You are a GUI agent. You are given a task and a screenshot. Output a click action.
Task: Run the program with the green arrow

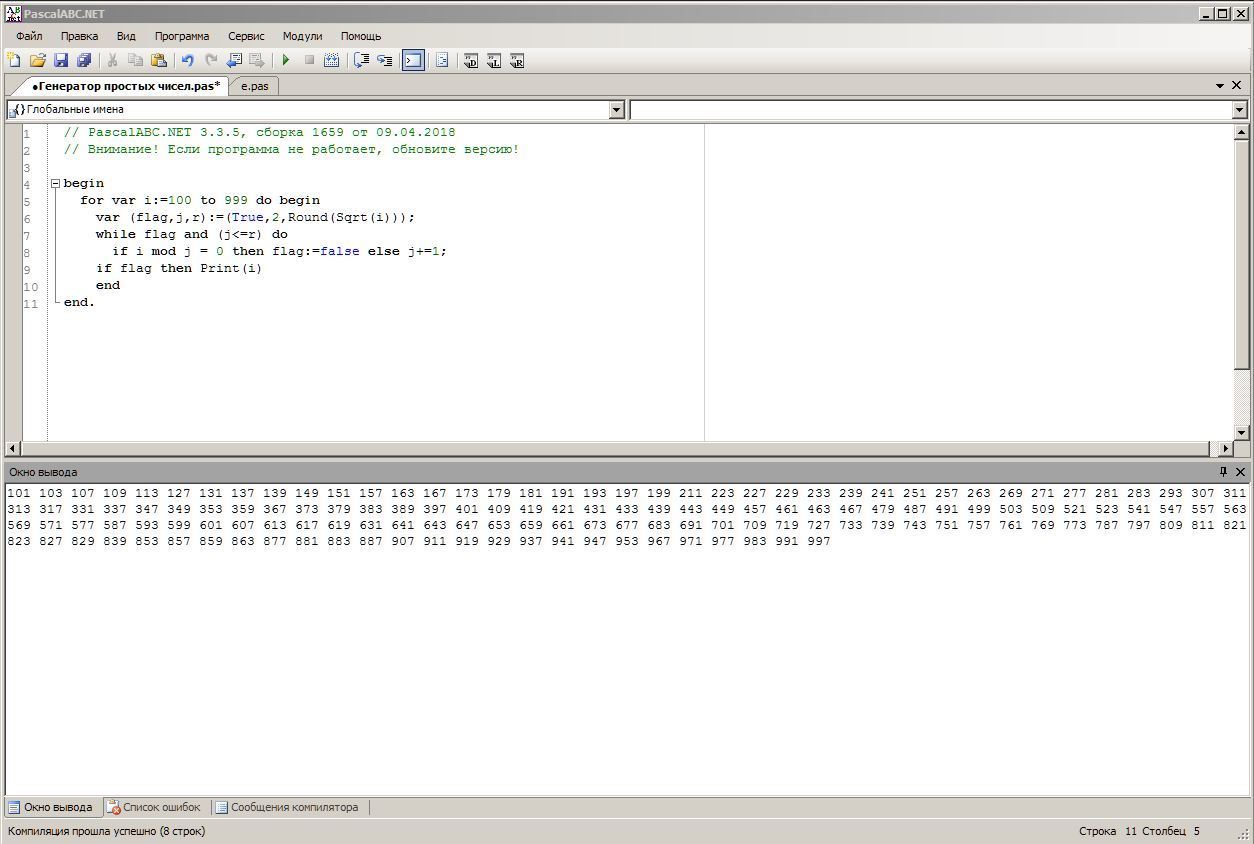[286, 61]
